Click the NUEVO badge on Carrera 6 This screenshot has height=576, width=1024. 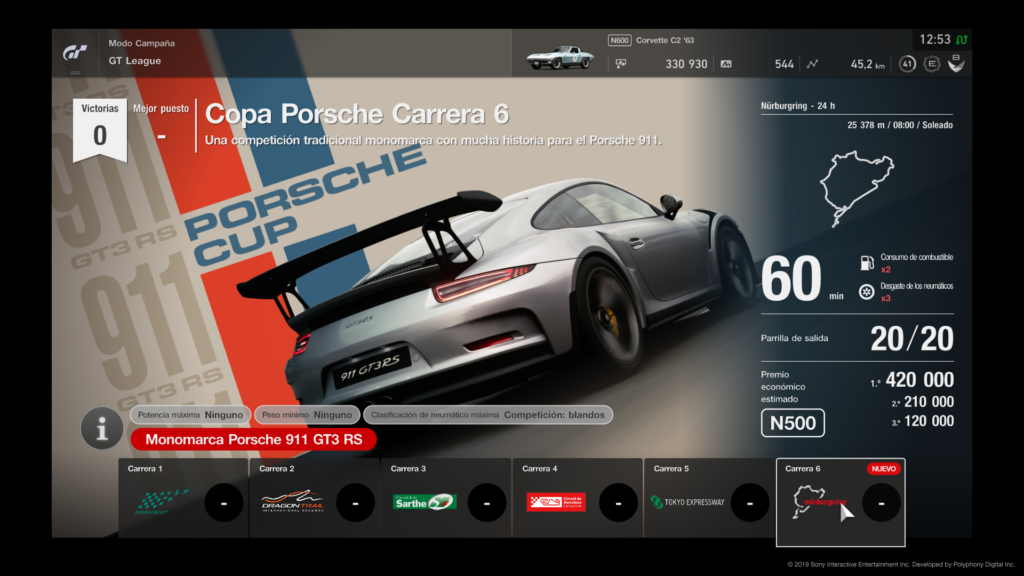[884, 469]
